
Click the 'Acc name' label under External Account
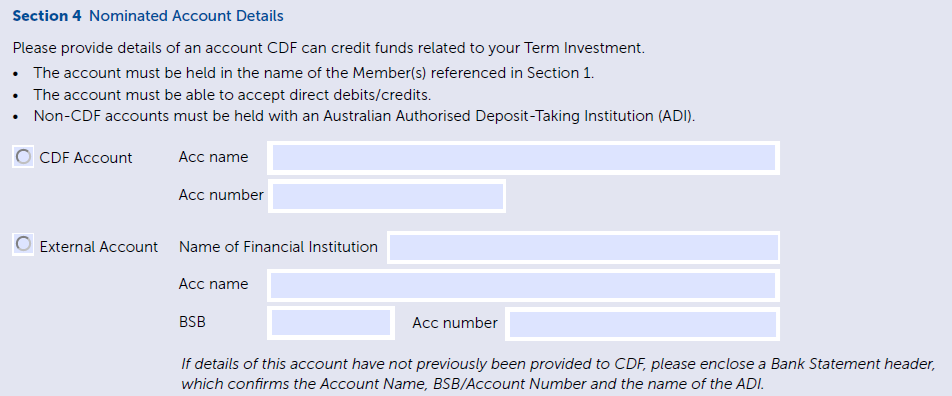pos(213,284)
